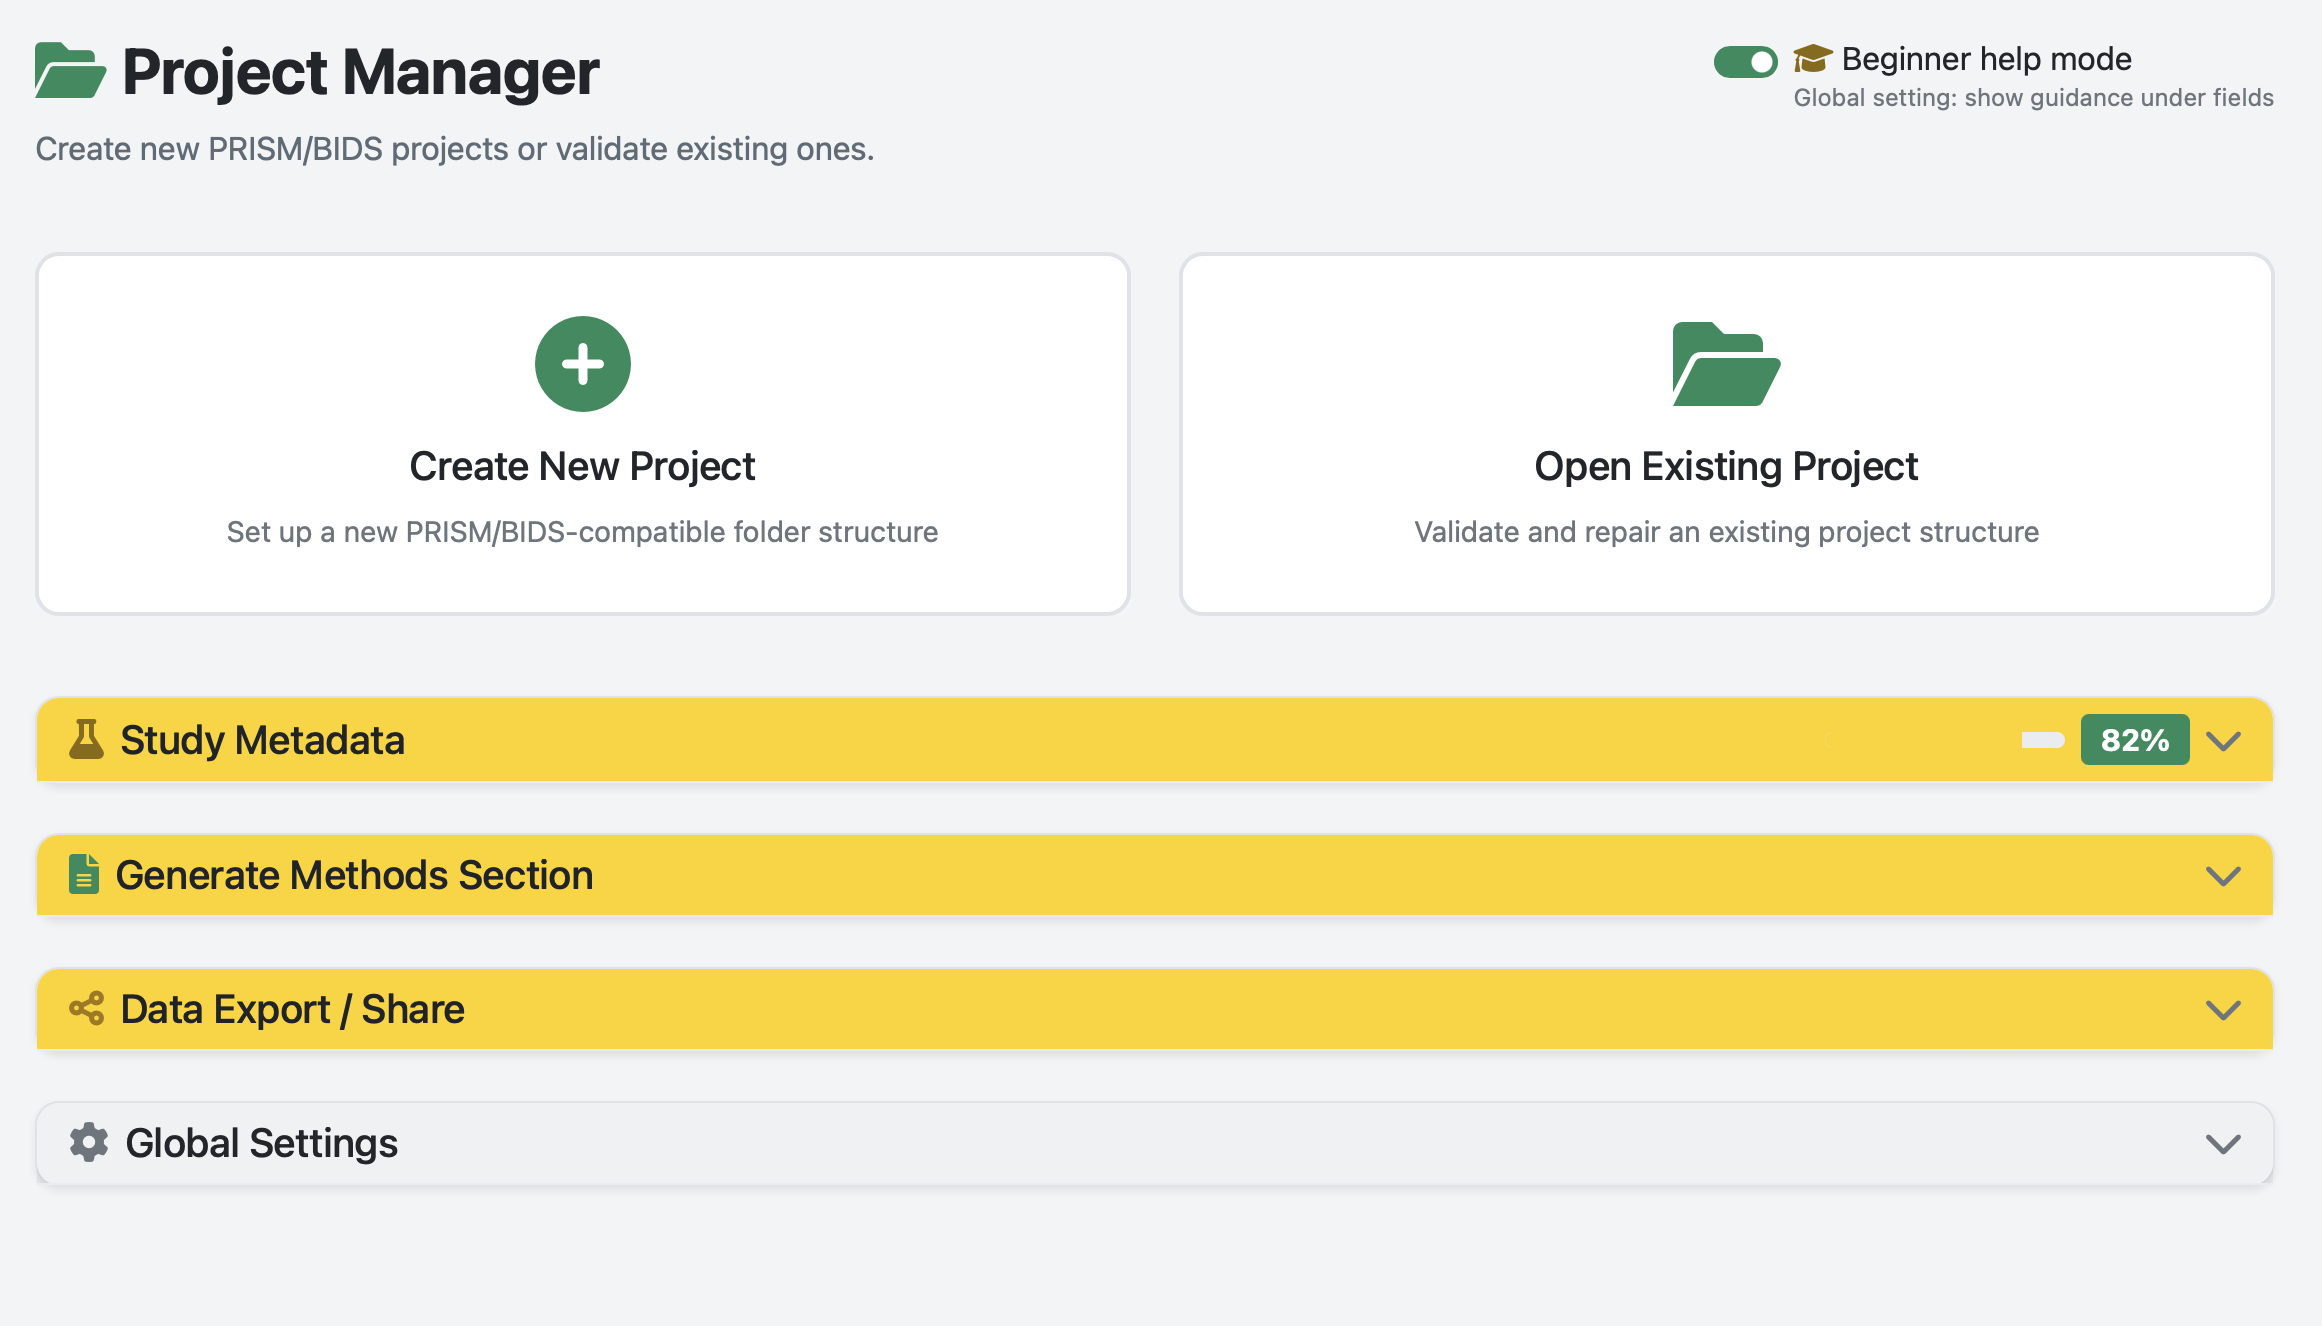Screen dimensions: 2322x1326
Task: Open the Data Export / Share header
Action: [1155, 1009]
